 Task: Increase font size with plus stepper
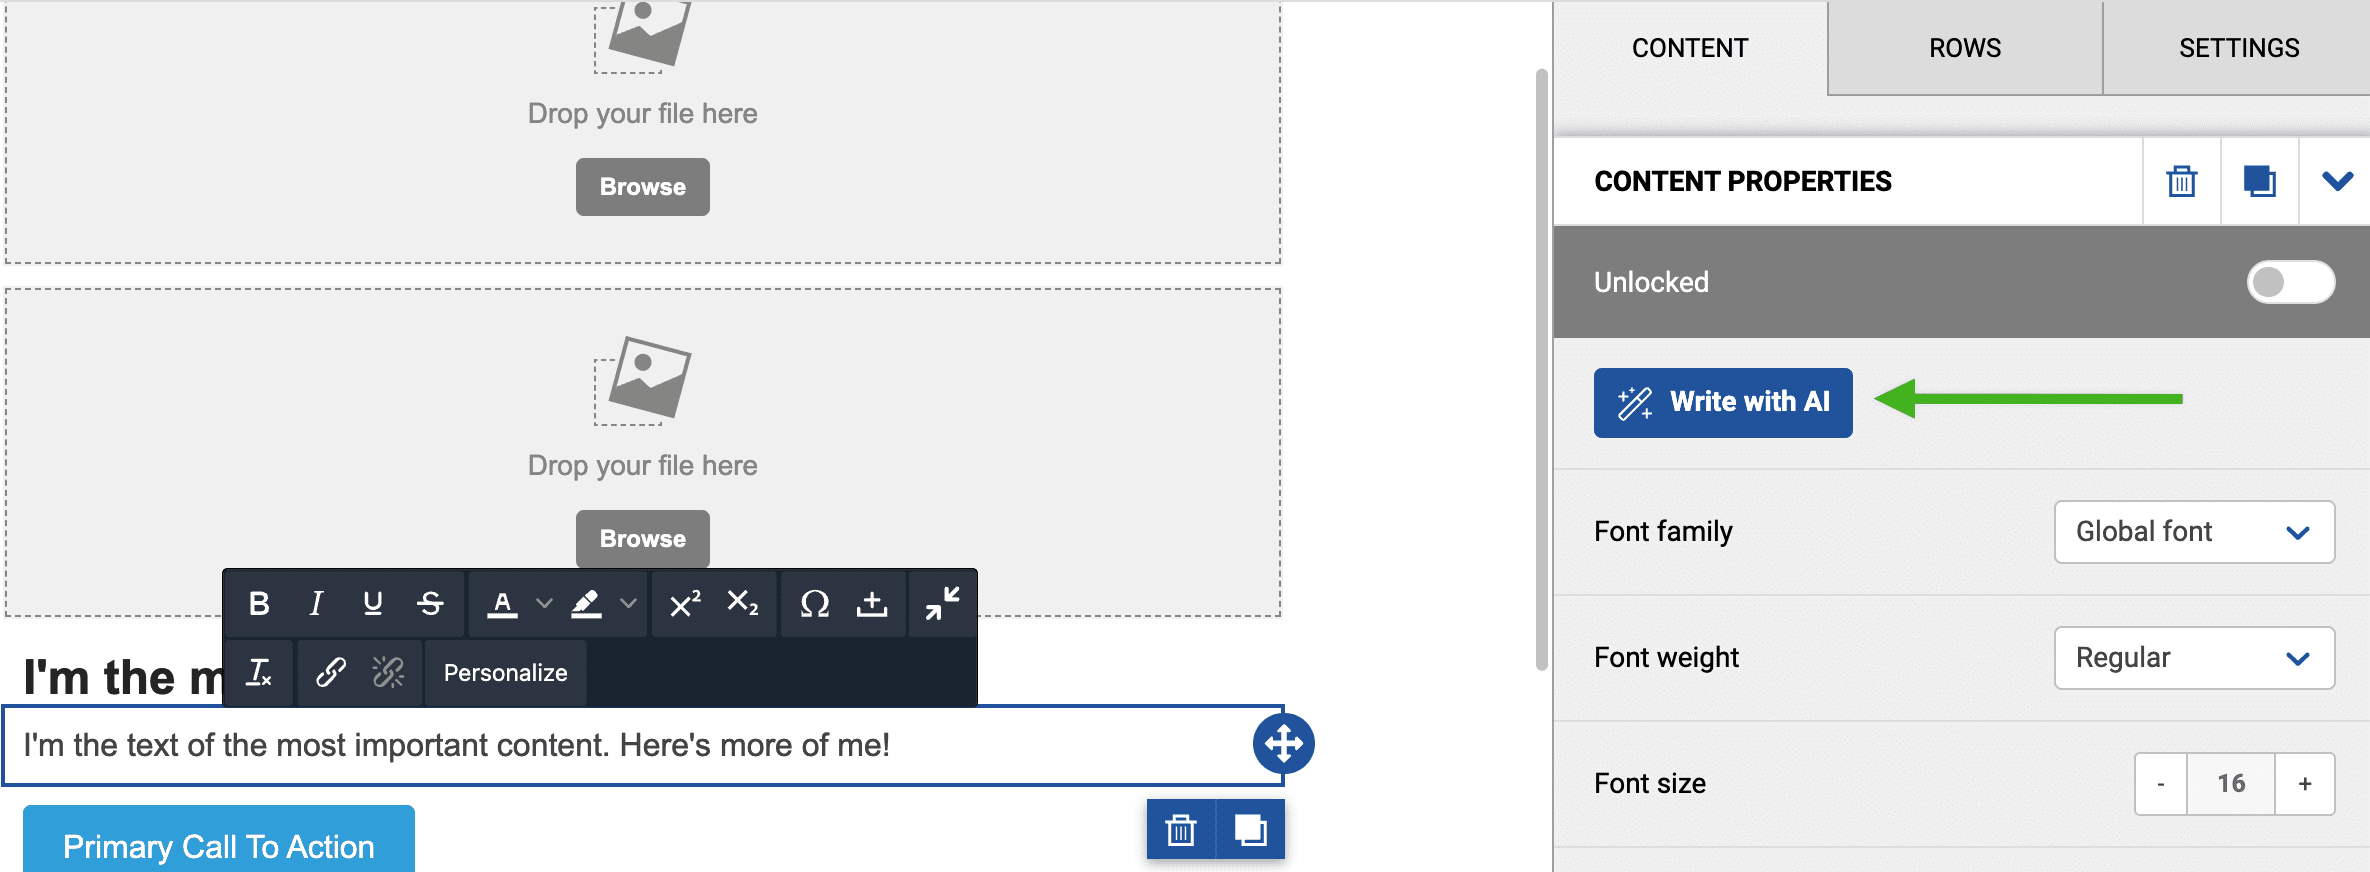[2305, 784]
